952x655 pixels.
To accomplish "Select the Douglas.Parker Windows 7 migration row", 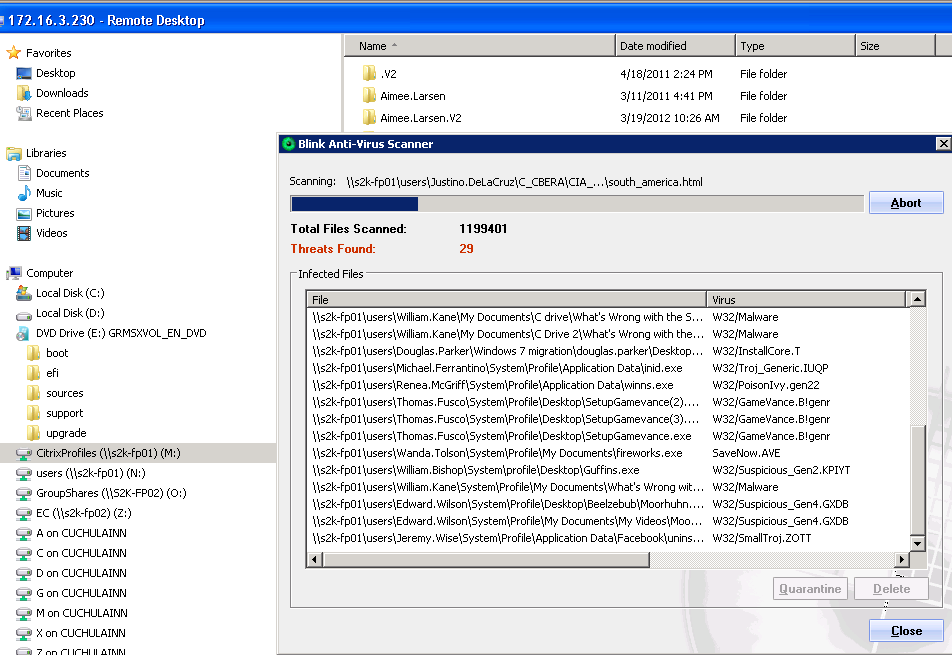I will 608,351.
